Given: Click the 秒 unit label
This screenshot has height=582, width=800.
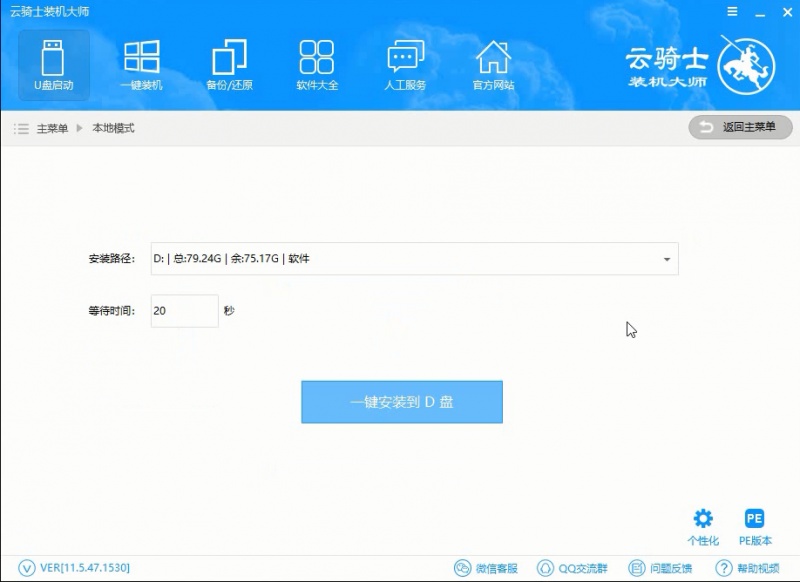Looking at the screenshot, I should click(x=229, y=310).
